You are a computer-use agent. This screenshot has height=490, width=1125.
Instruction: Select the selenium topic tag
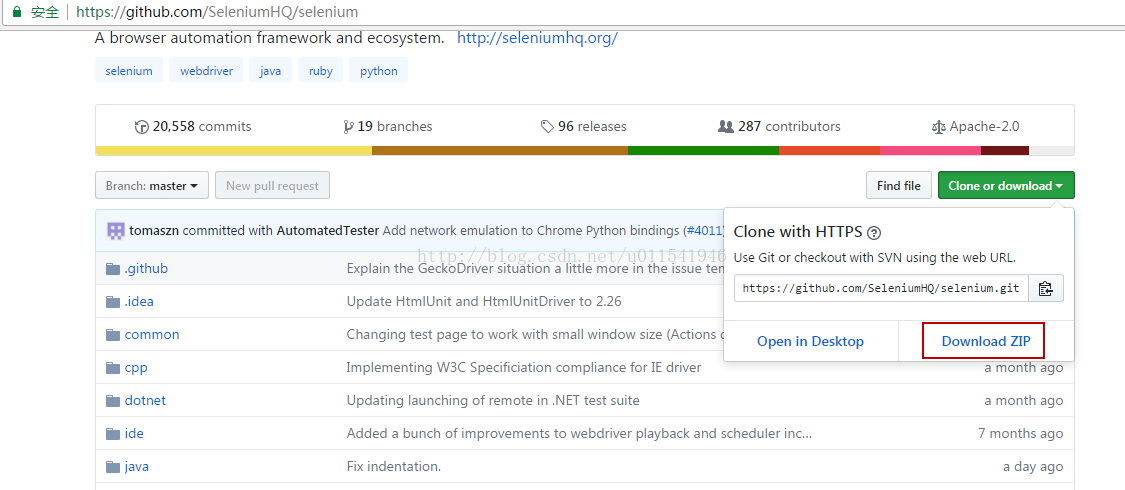[129, 71]
